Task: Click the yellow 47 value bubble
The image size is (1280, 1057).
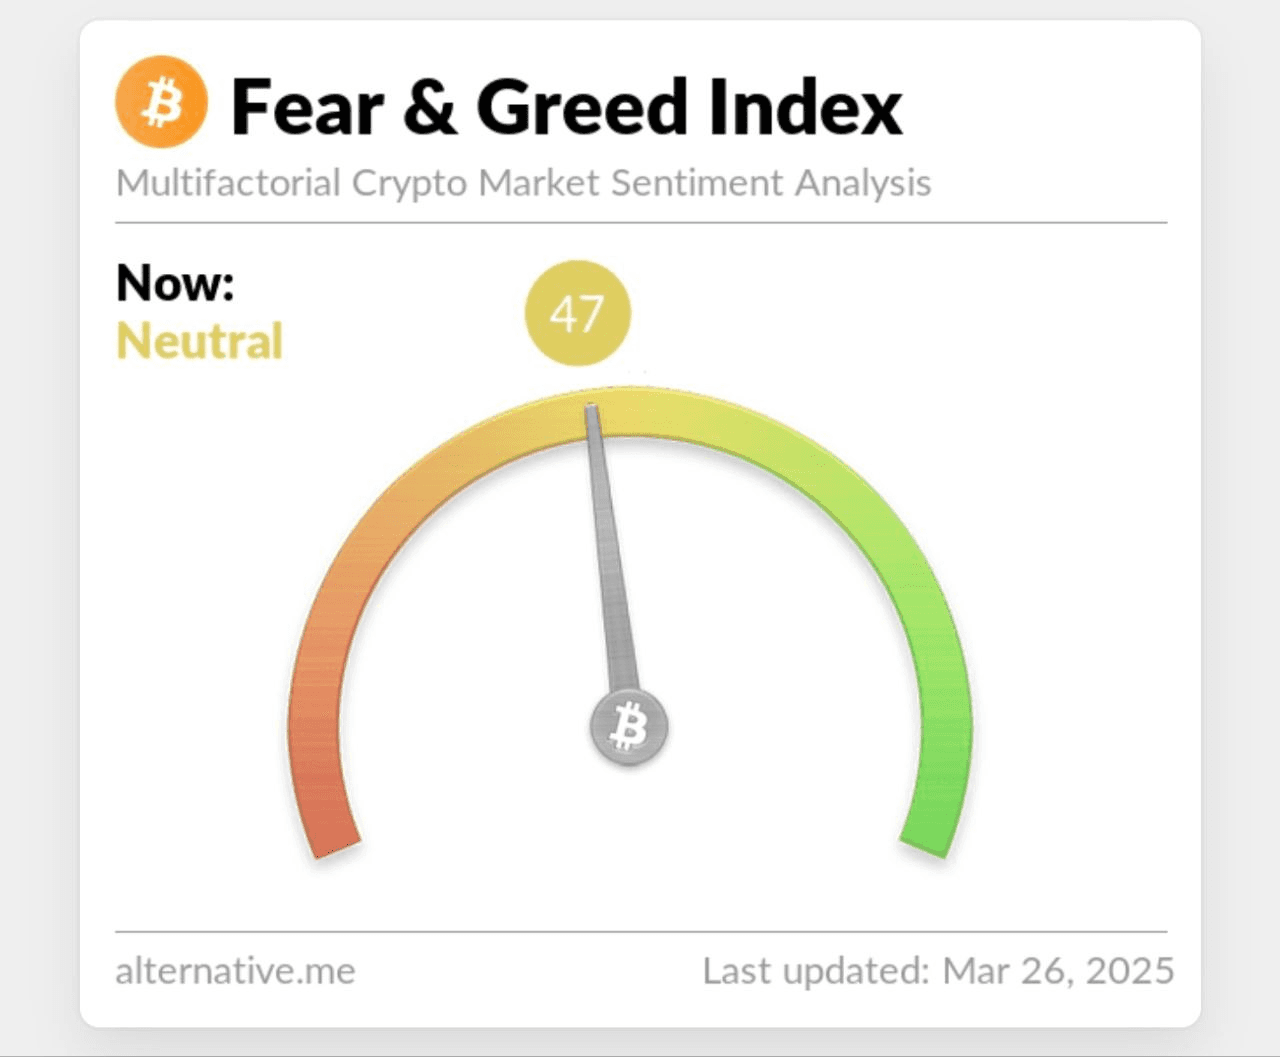Action: click(578, 313)
